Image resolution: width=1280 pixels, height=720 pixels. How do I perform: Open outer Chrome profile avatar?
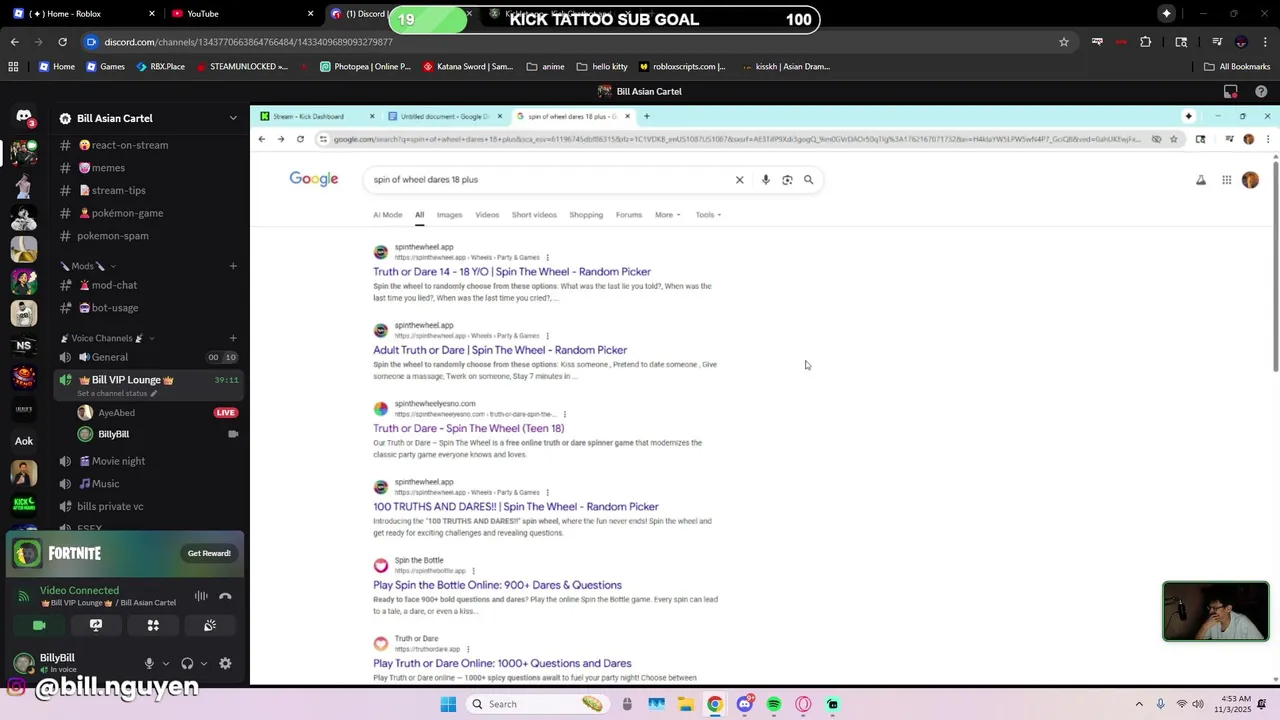pyautogui.click(x=1241, y=42)
